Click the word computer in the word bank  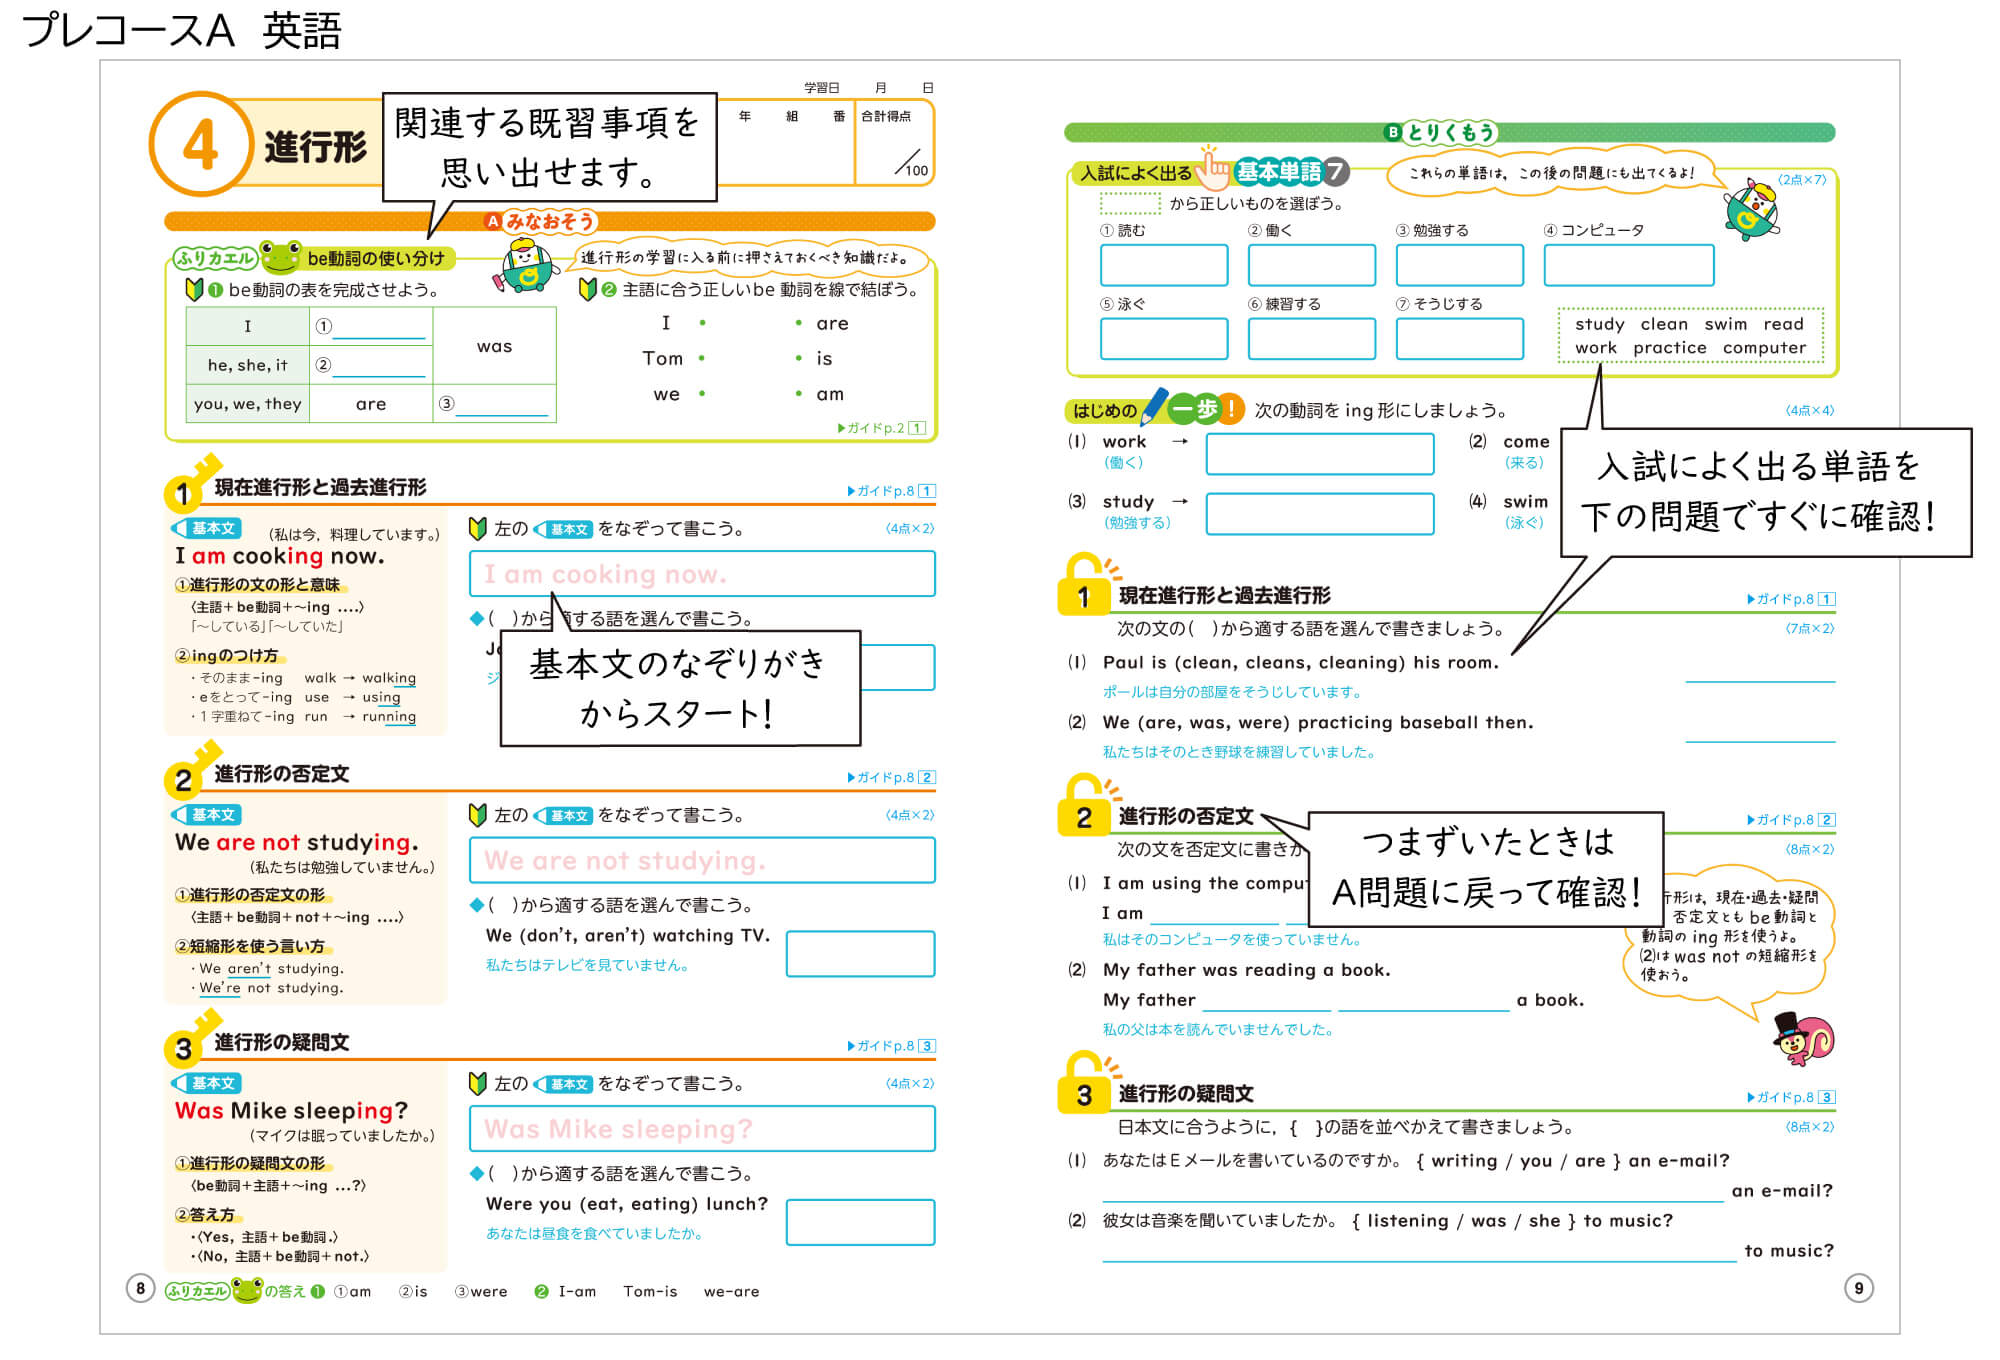[x=1765, y=348]
